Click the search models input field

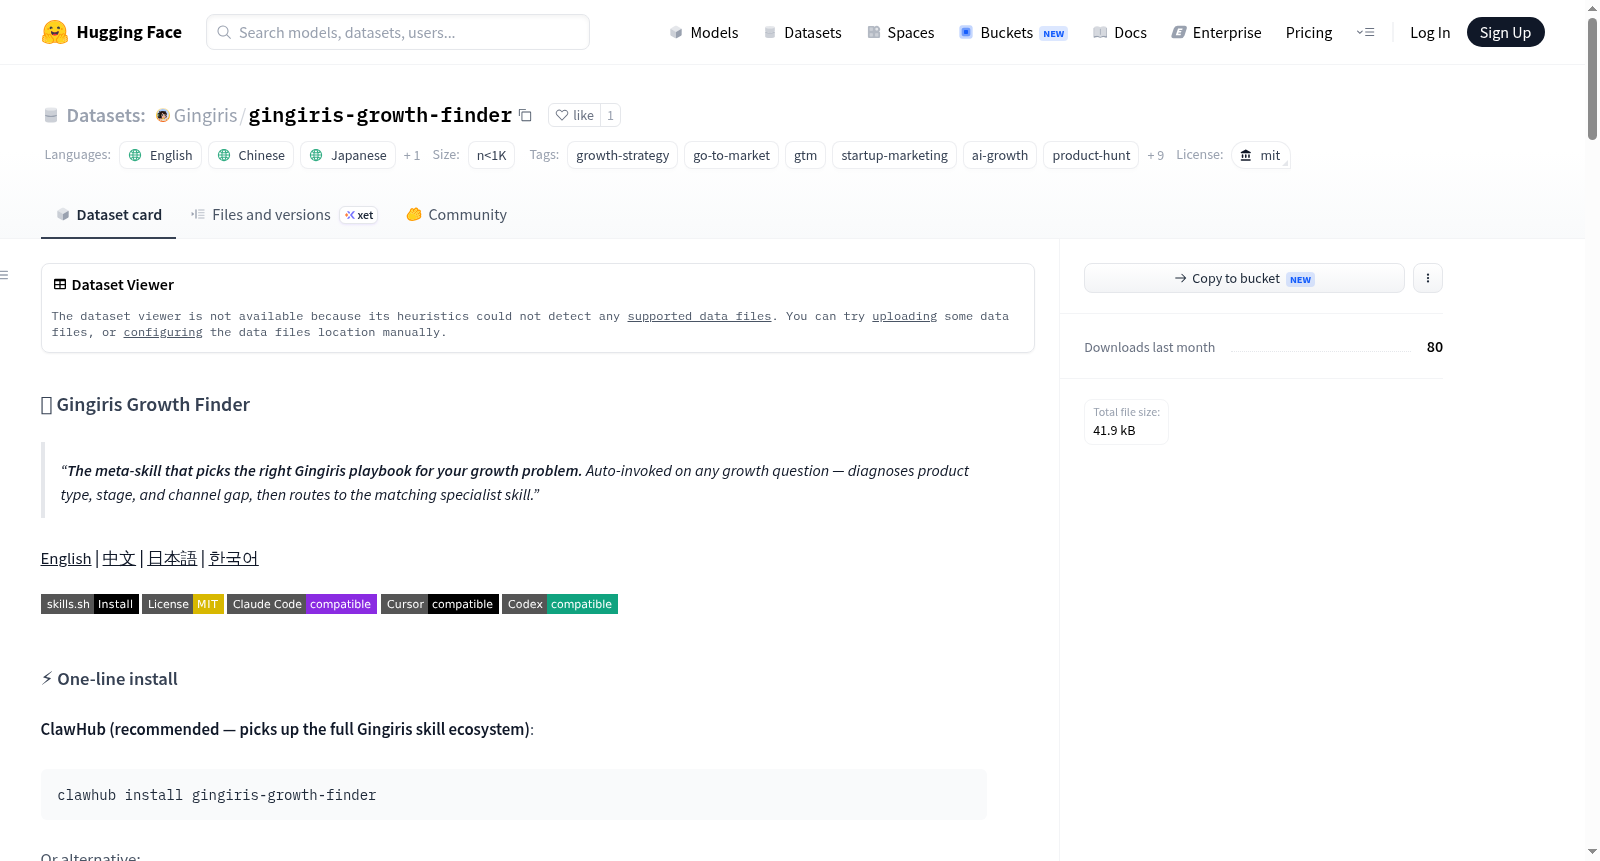tap(398, 32)
